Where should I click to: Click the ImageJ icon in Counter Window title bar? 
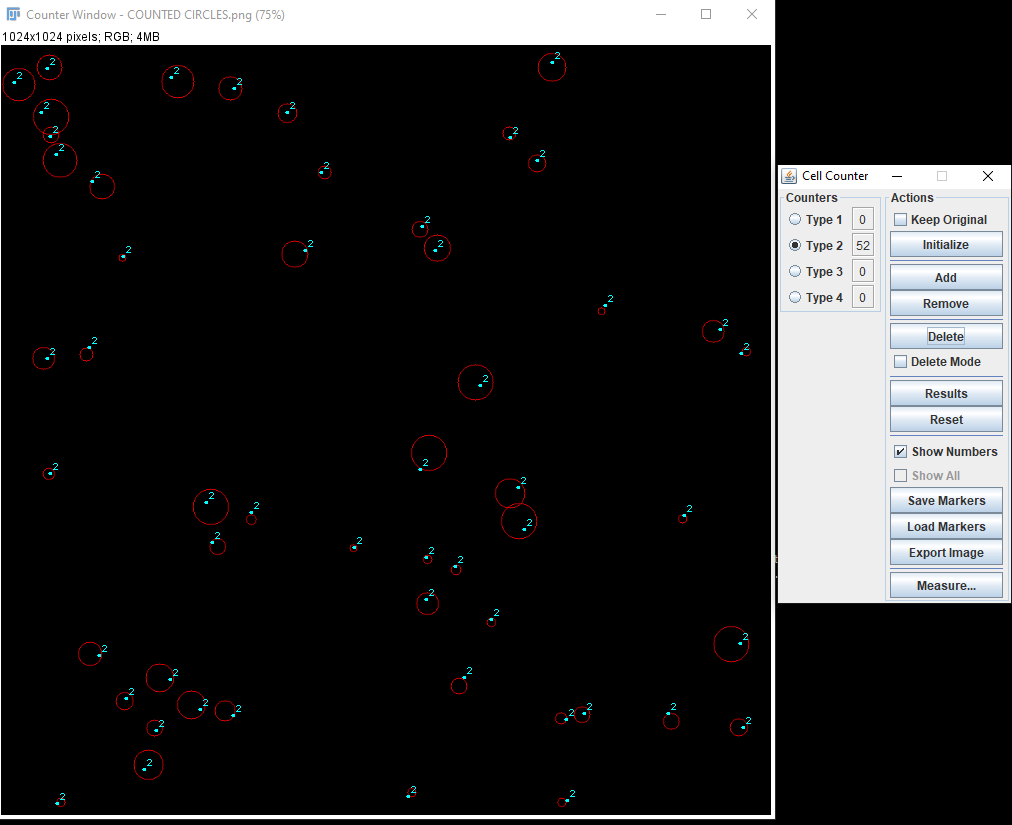11,14
